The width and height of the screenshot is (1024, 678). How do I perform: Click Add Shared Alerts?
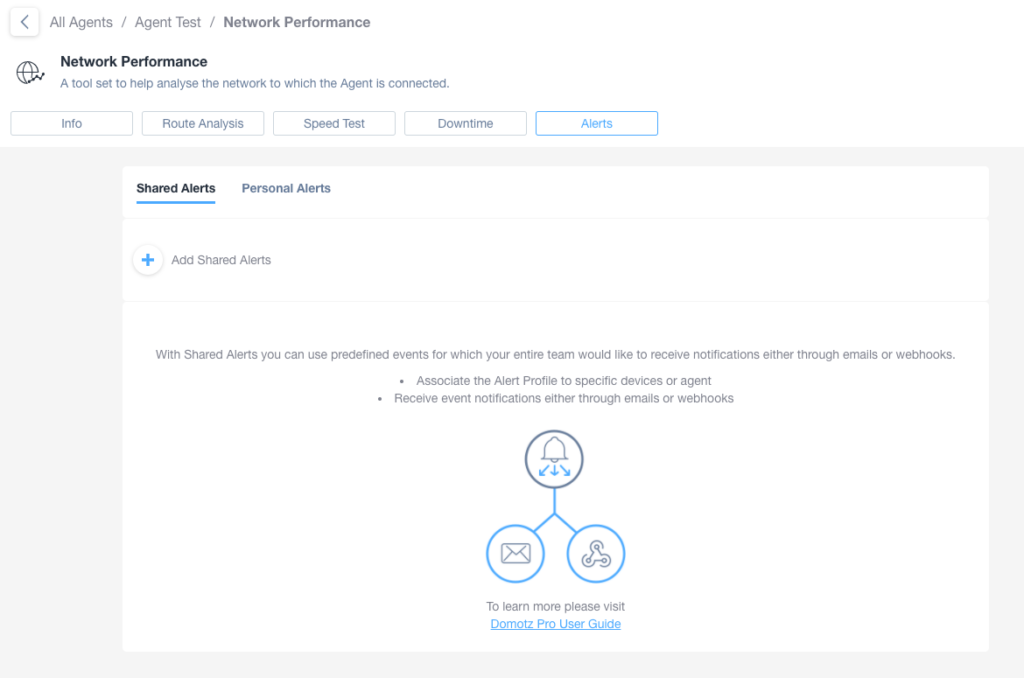(220, 259)
